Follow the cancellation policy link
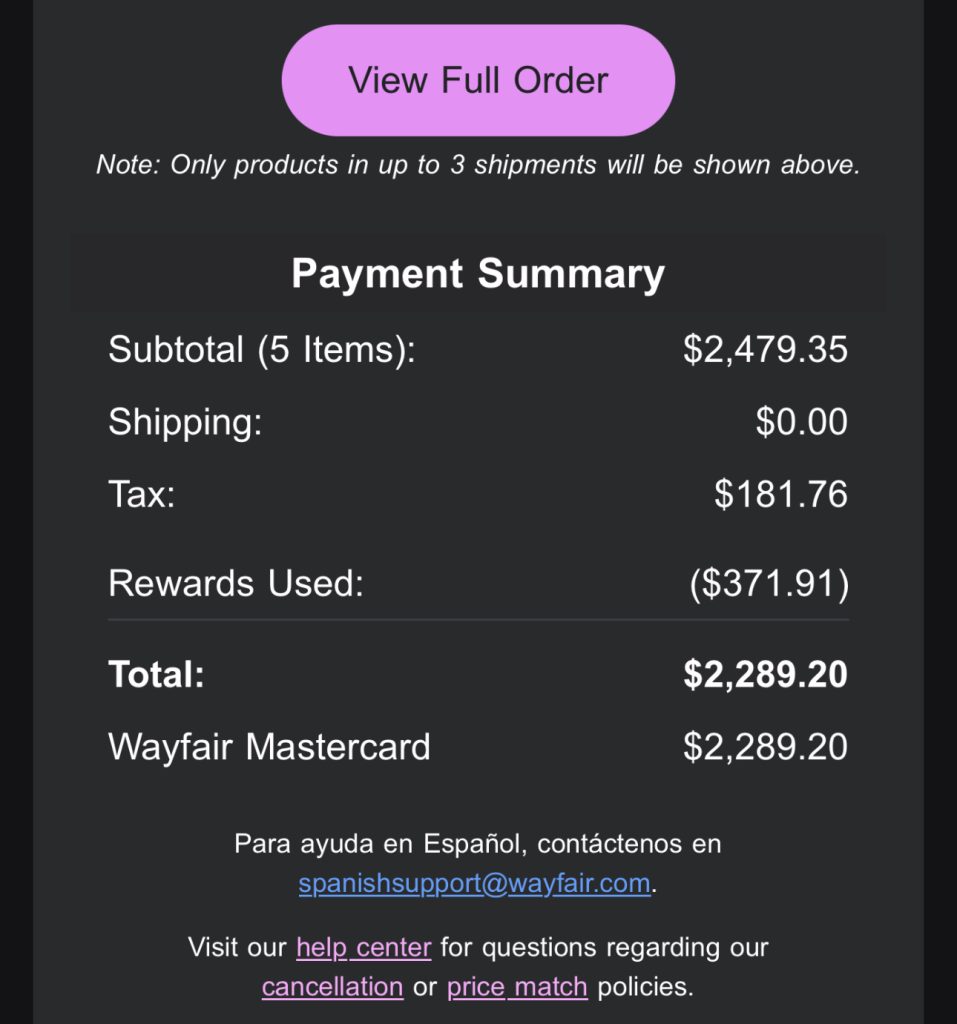The image size is (957, 1024). coord(332,987)
